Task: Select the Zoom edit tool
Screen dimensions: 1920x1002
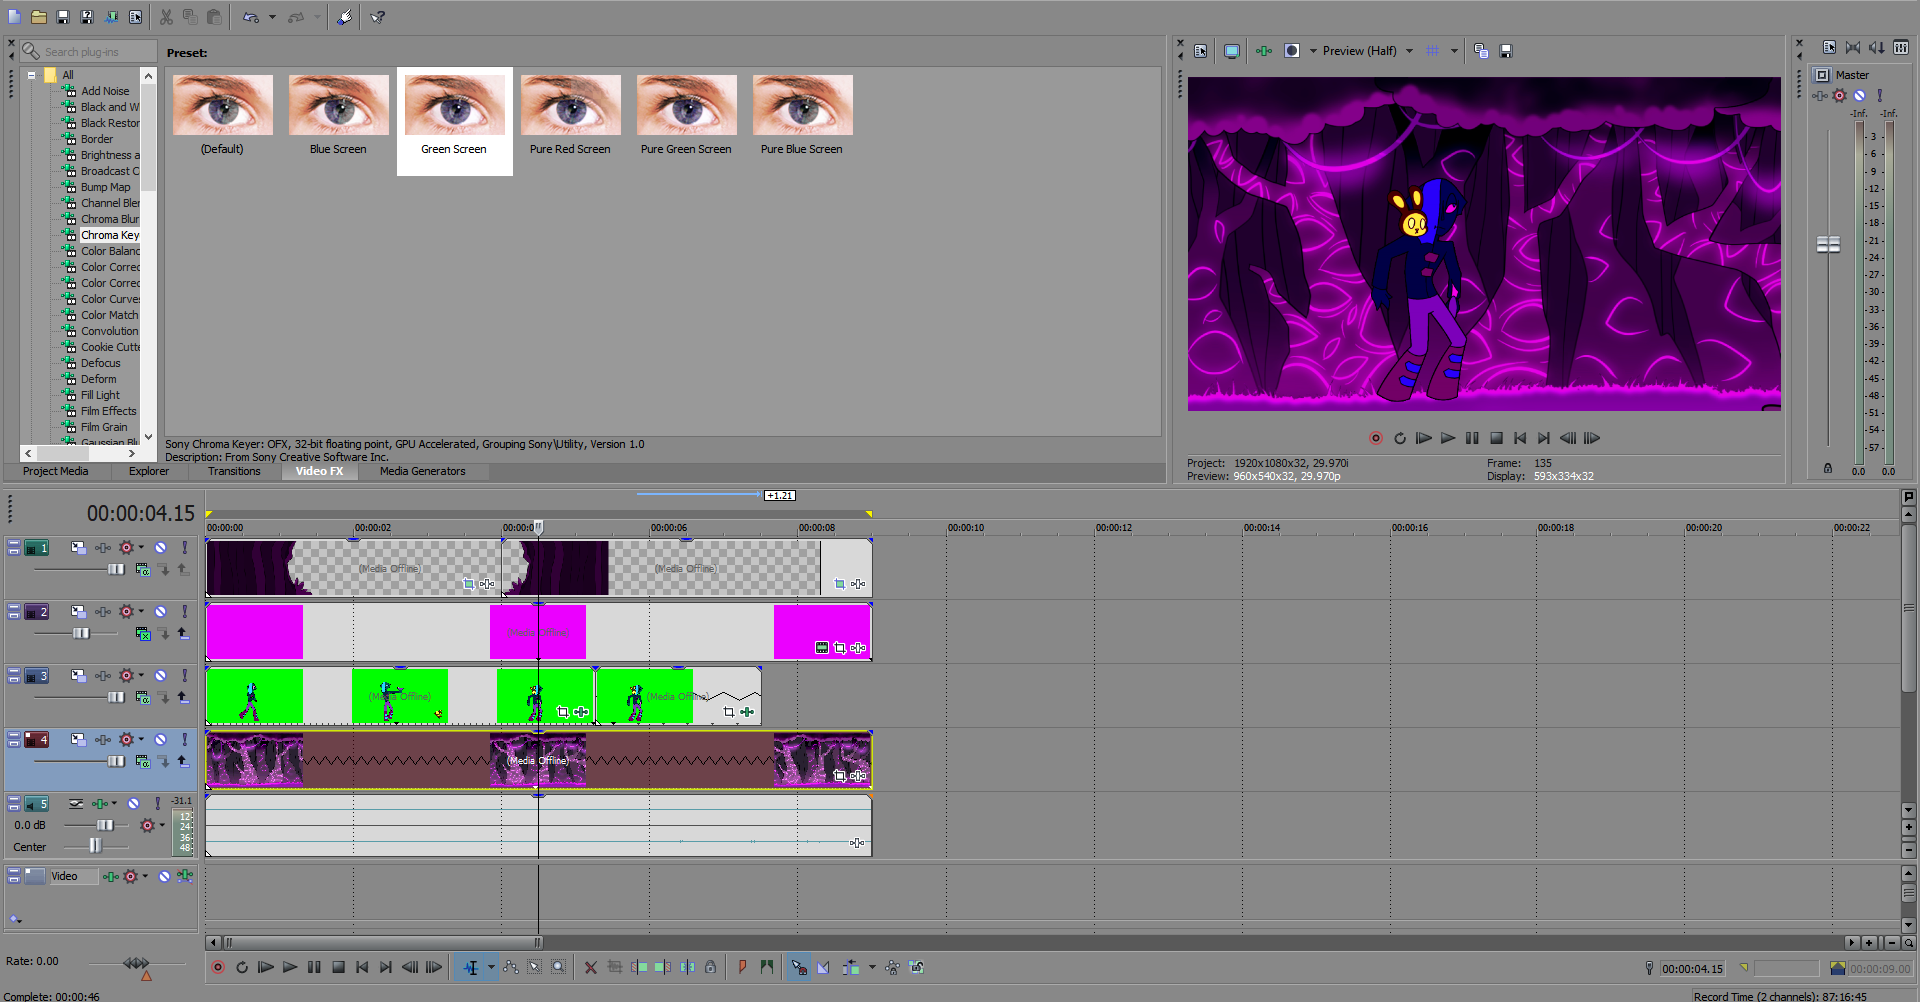Action: pos(559,967)
